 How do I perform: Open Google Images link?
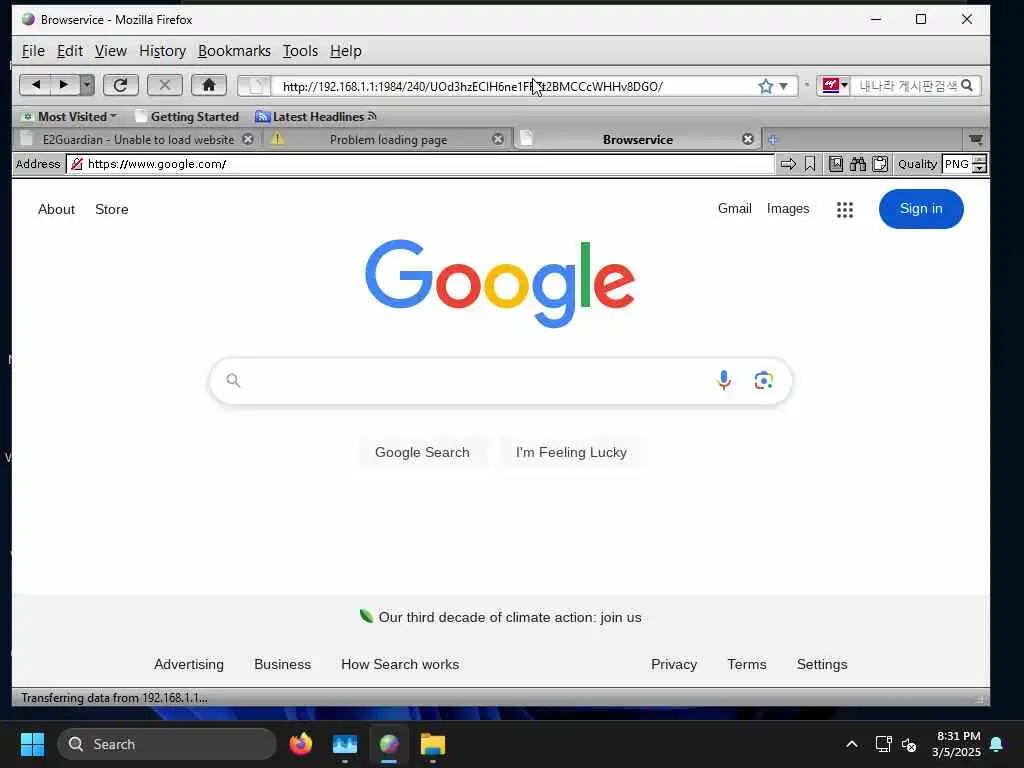tap(788, 208)
